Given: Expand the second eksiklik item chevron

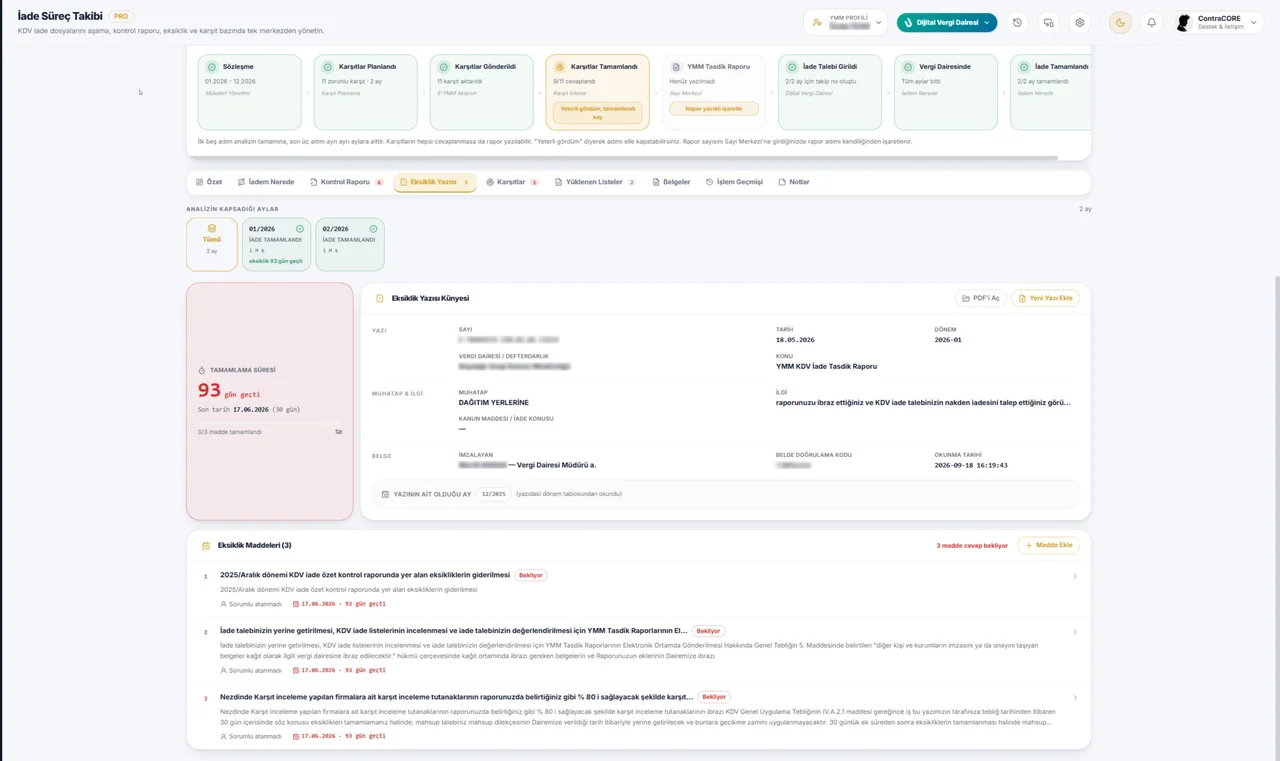Looking at the screenshot, I should click(x=1075, y=632).
